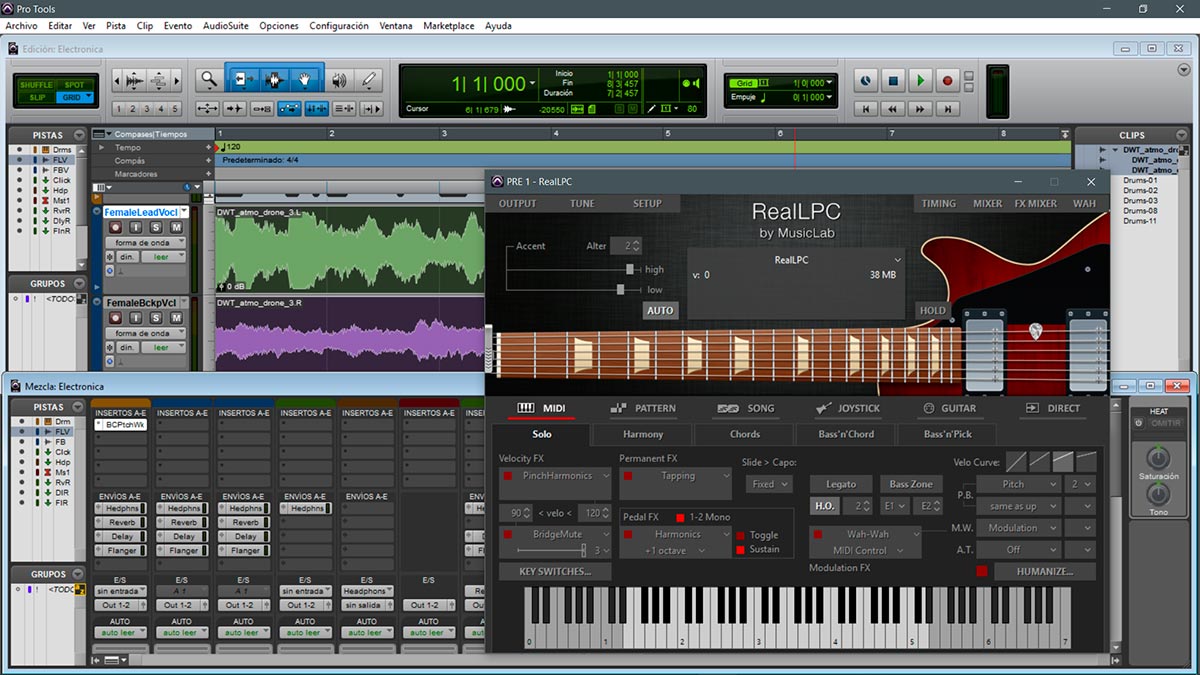
Task: Click the Online sync clock button
Action: point(866,80)
